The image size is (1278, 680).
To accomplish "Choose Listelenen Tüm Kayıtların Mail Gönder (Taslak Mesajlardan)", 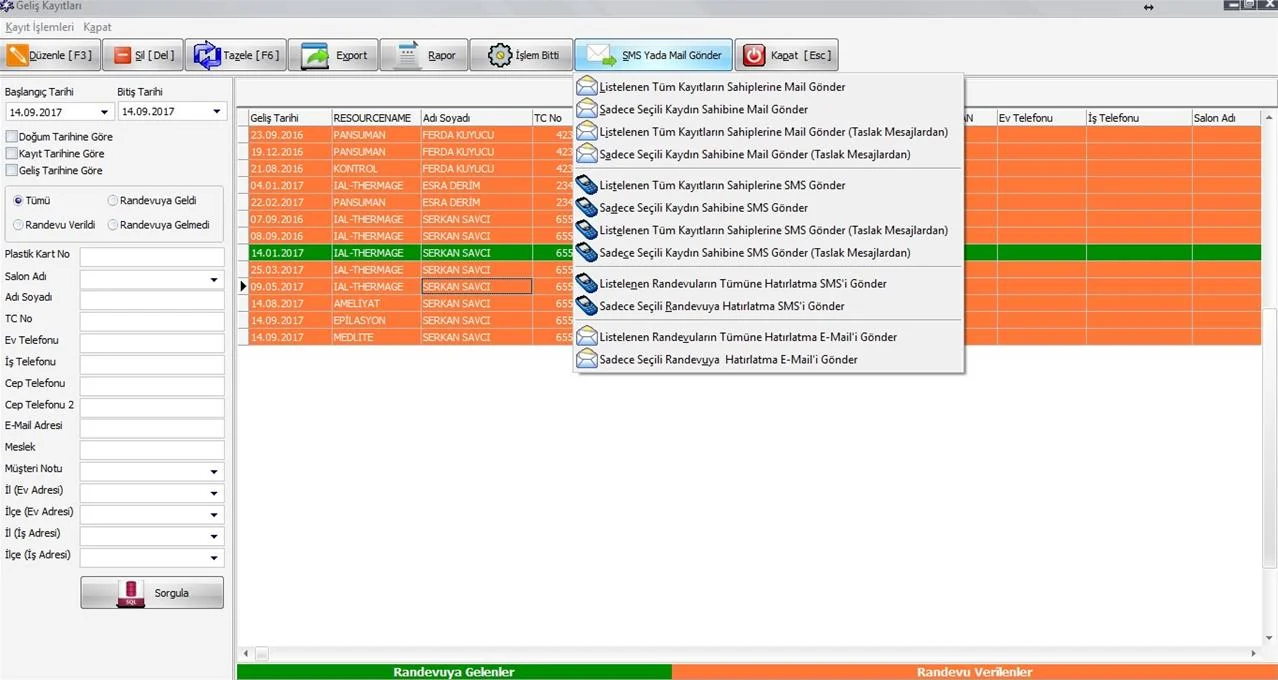I will tap(768, 131).
